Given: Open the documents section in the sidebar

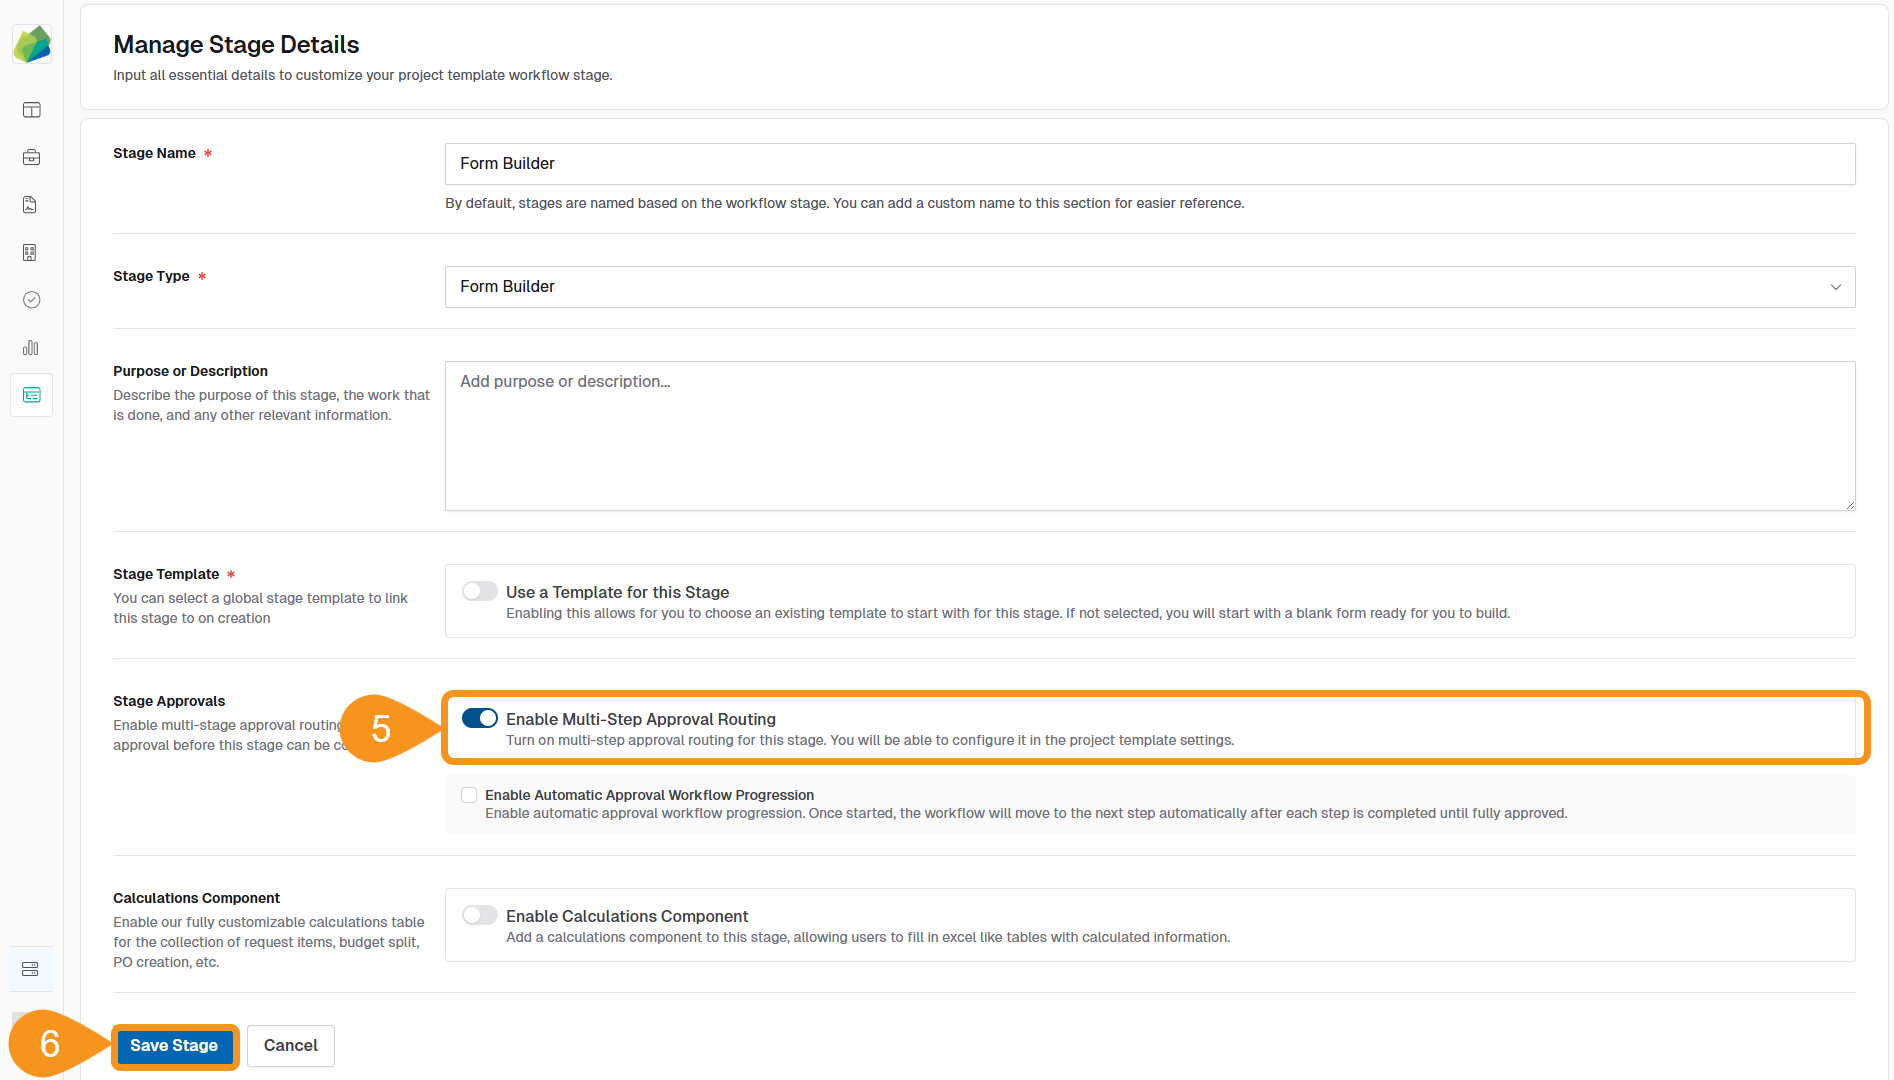Looking at the screenshot, I should [31, 204].
